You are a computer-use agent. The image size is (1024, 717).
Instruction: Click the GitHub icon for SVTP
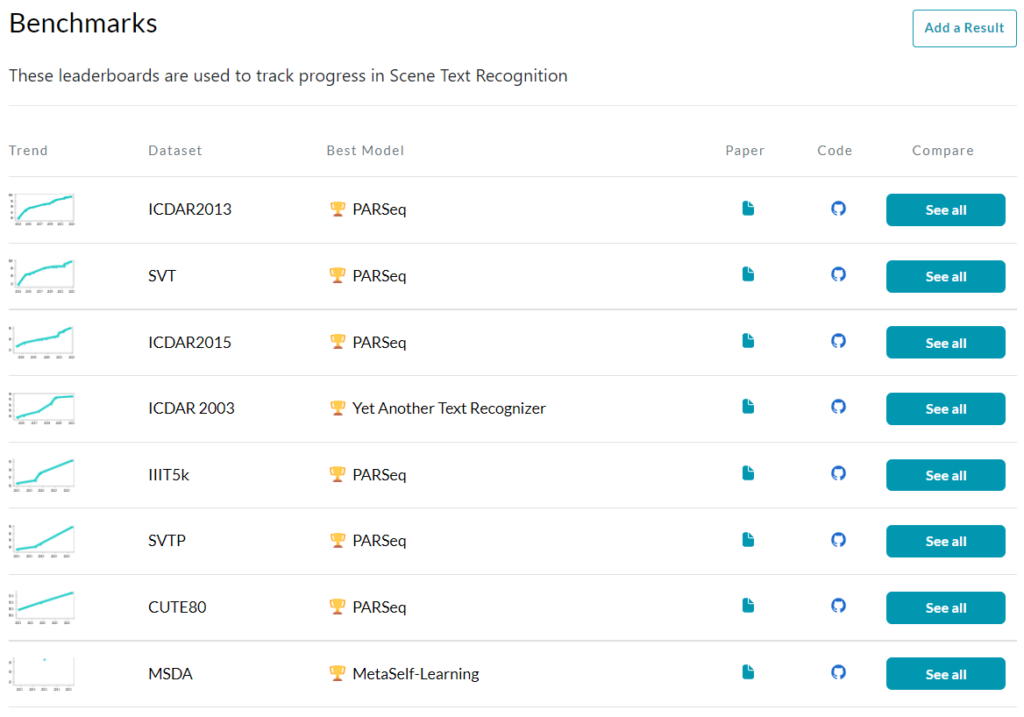pos(838,539)
